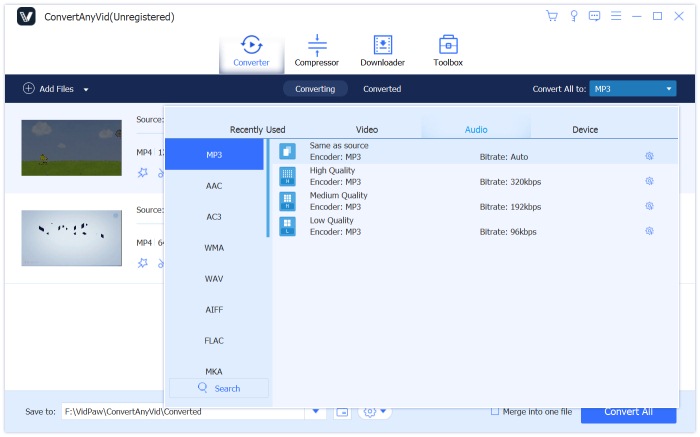Click the Low Quality preset icon
Screen dimensions: 700x437
pos(288,226)
